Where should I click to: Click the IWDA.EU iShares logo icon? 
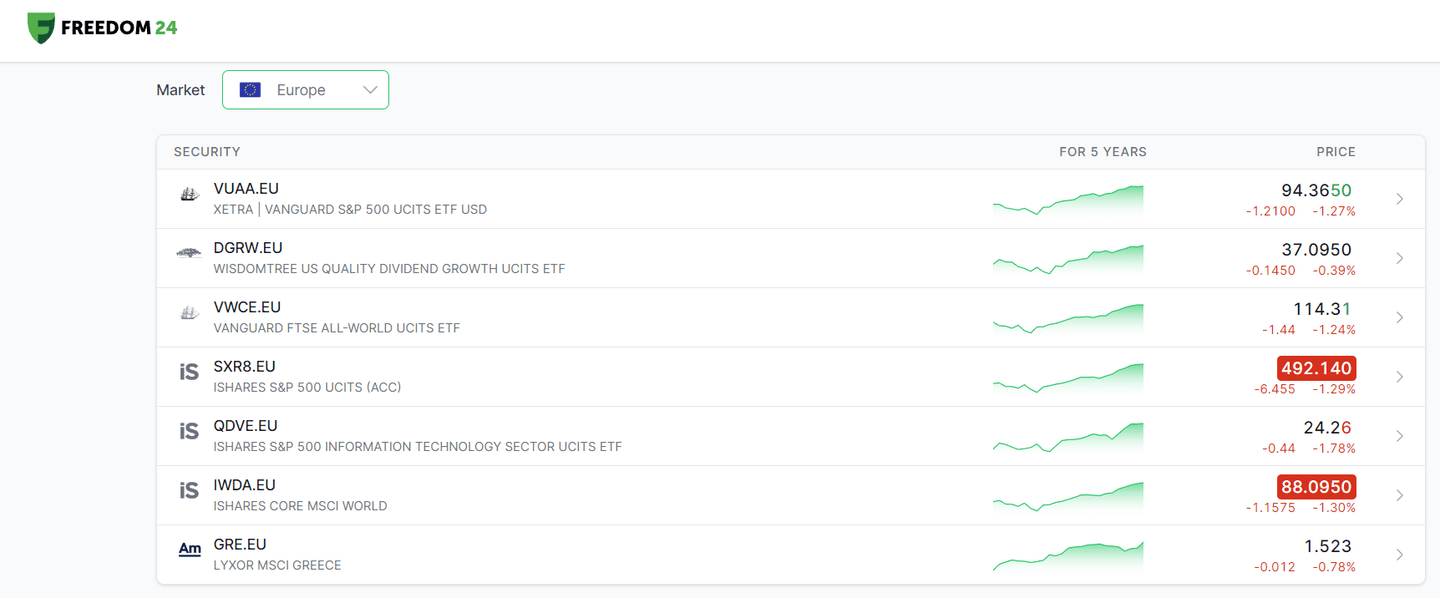[x=189, y=490]
